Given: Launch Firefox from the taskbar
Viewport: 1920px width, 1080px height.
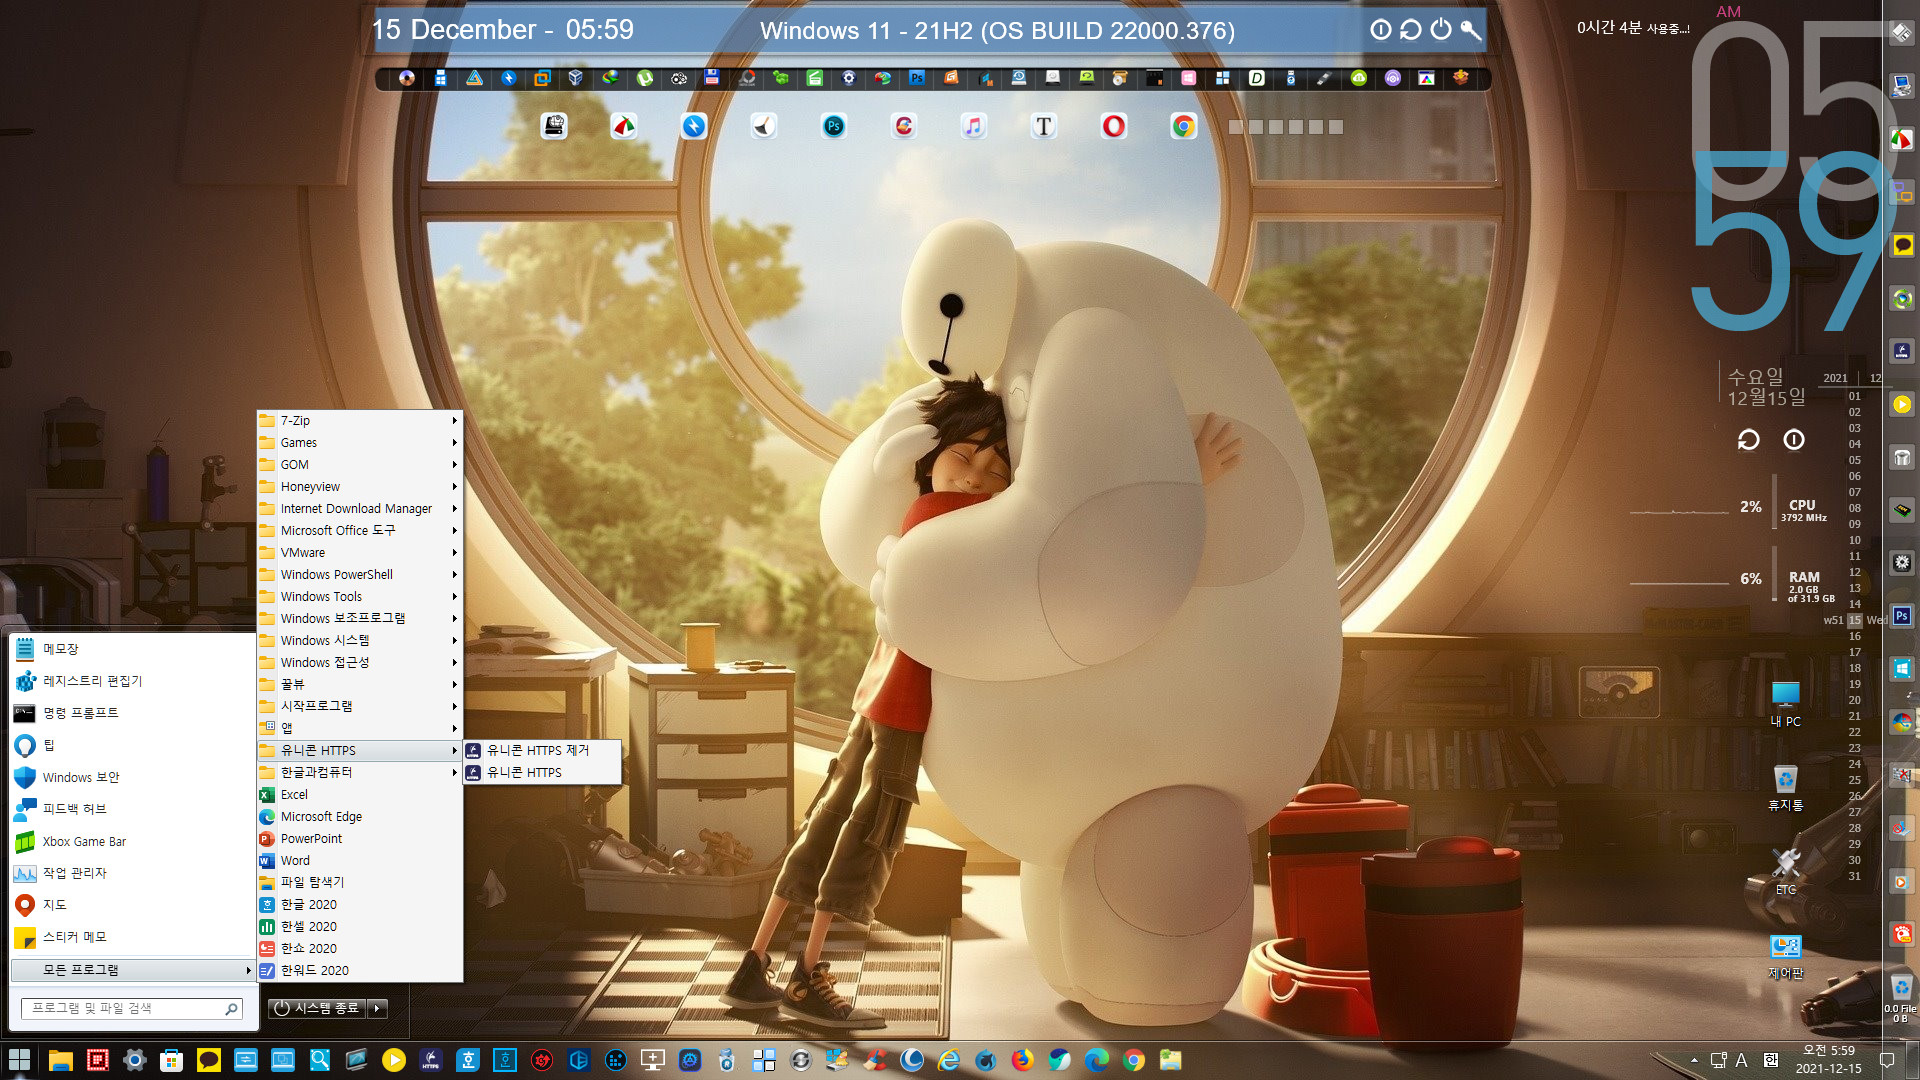Looking at the screenshot, I should click(x=1022, y=1060).
